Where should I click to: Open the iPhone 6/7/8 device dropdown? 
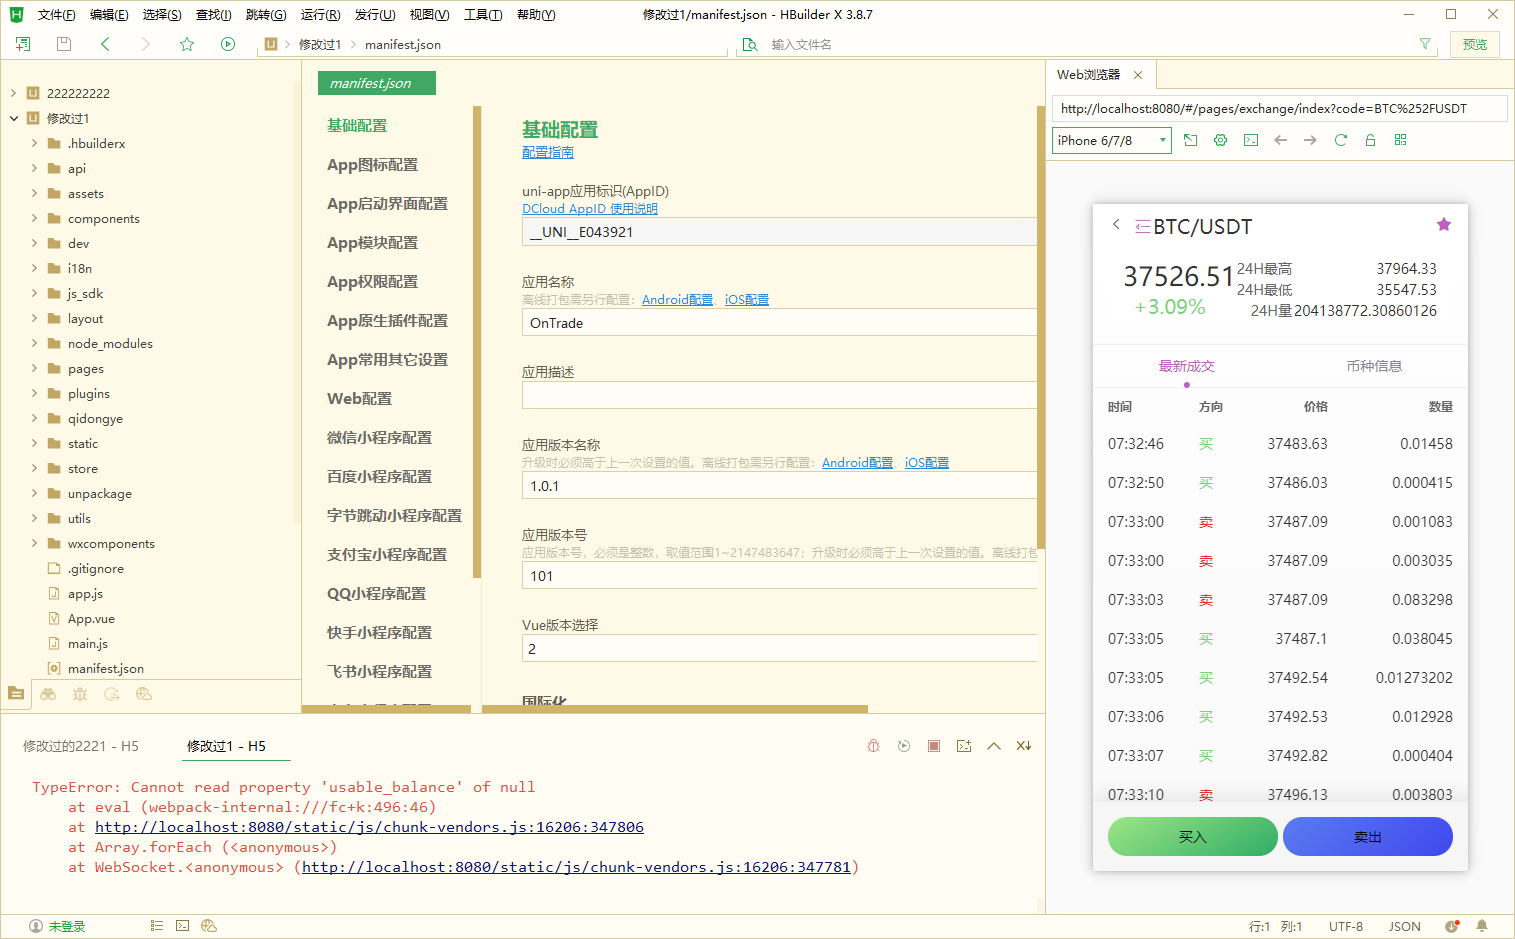tap(1111, 140)
